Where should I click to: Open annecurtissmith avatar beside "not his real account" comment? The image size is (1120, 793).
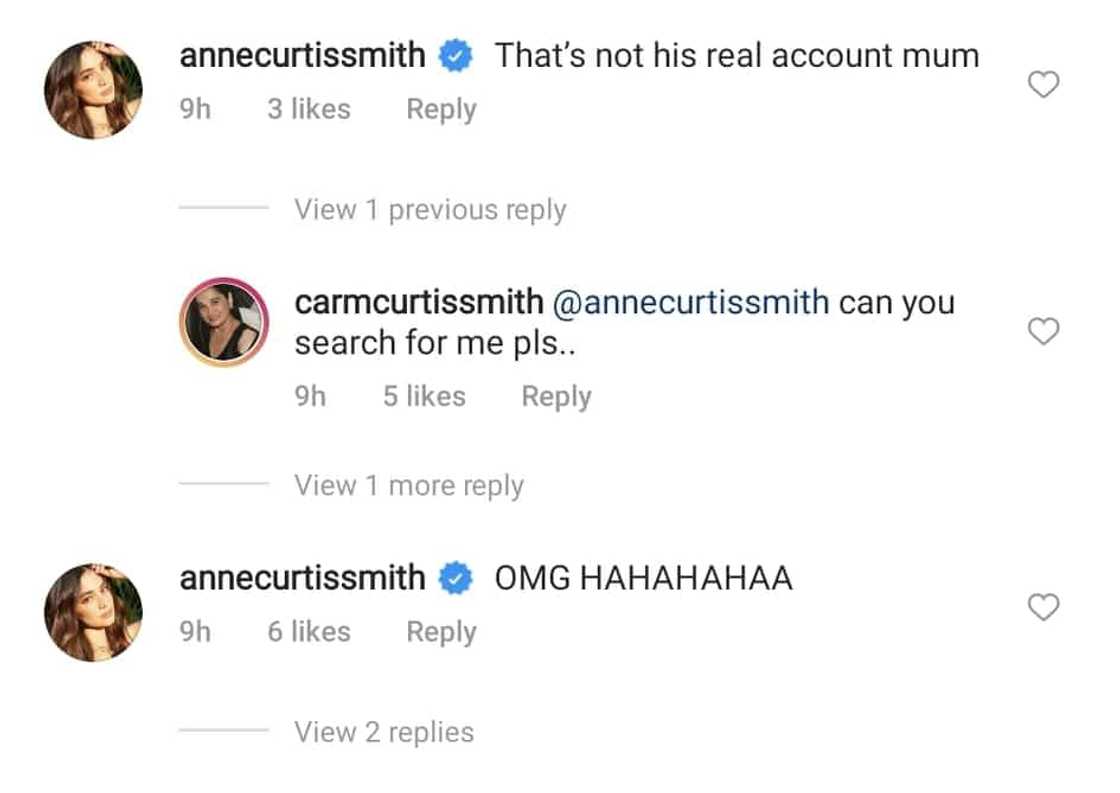(x=93, y=90)
